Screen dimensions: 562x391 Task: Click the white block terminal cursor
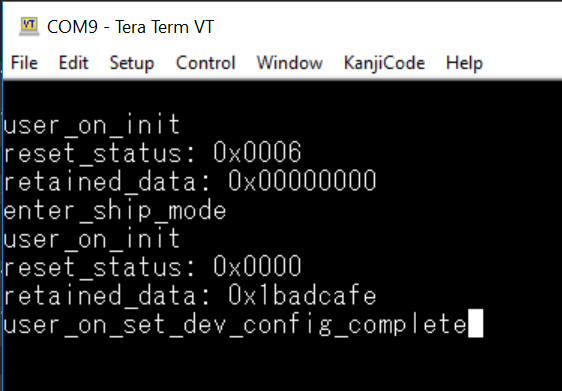[x=476, y=324]
